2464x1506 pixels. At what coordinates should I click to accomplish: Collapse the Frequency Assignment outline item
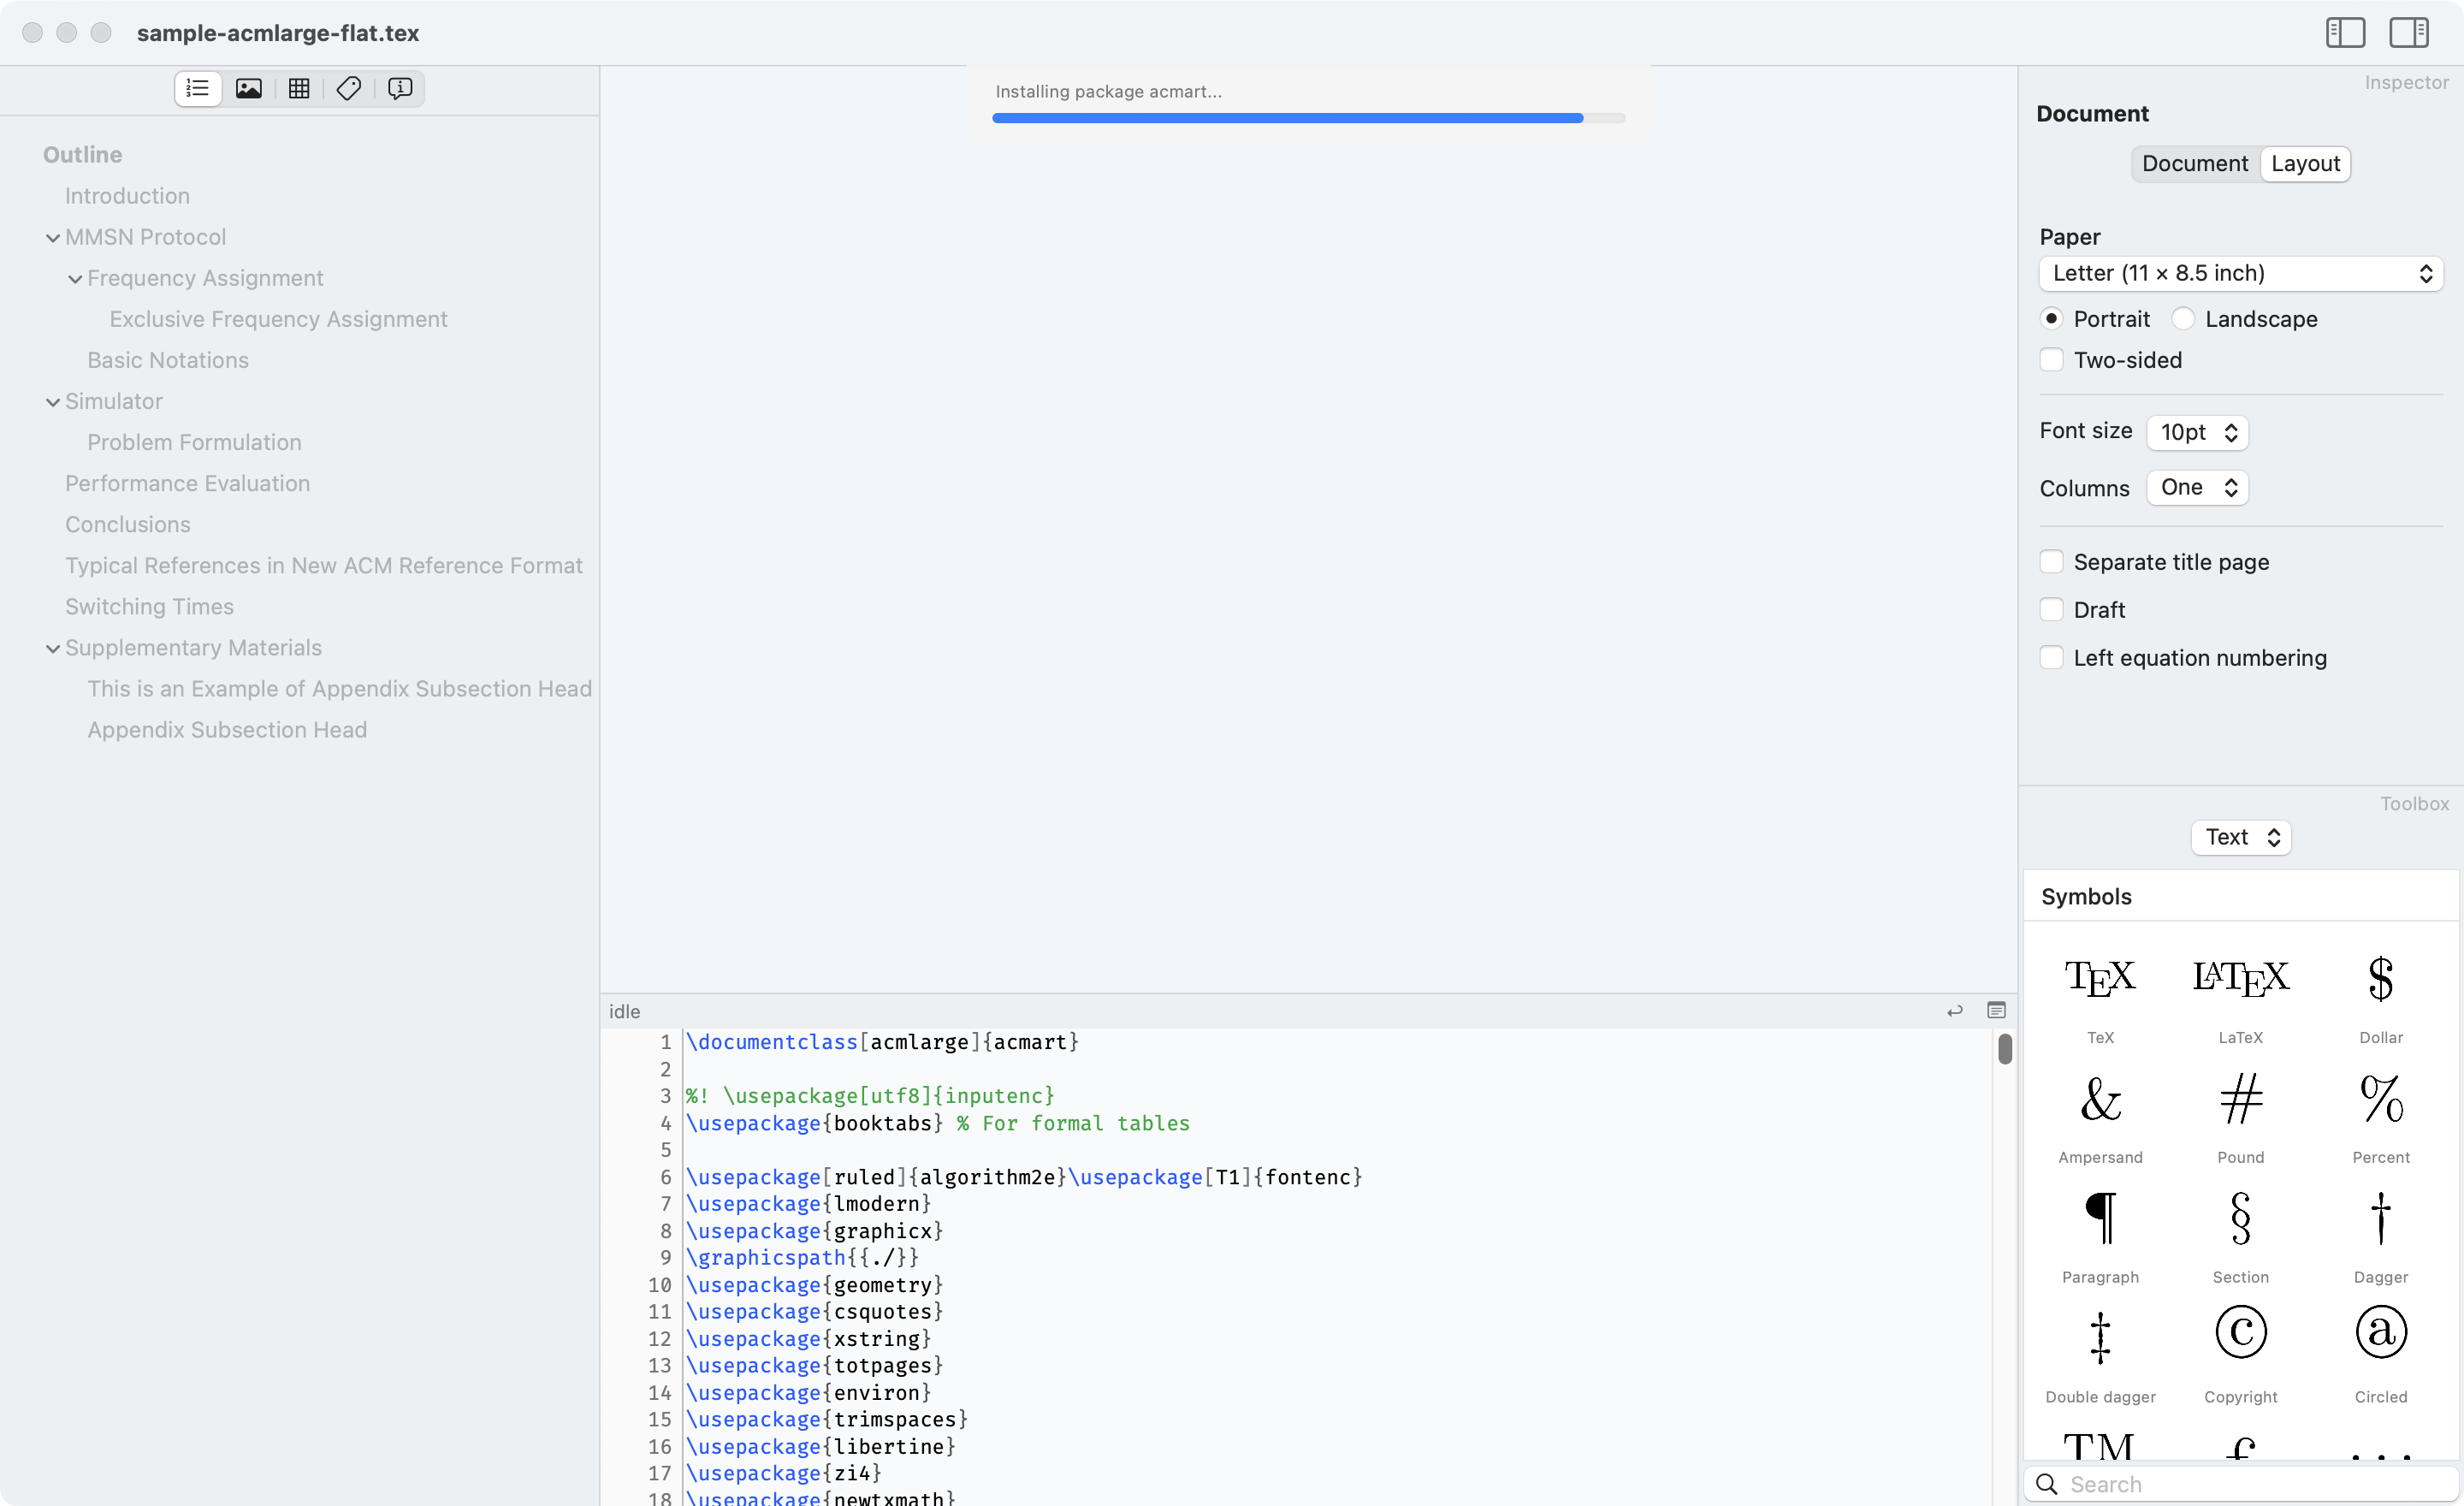point(74,279)
